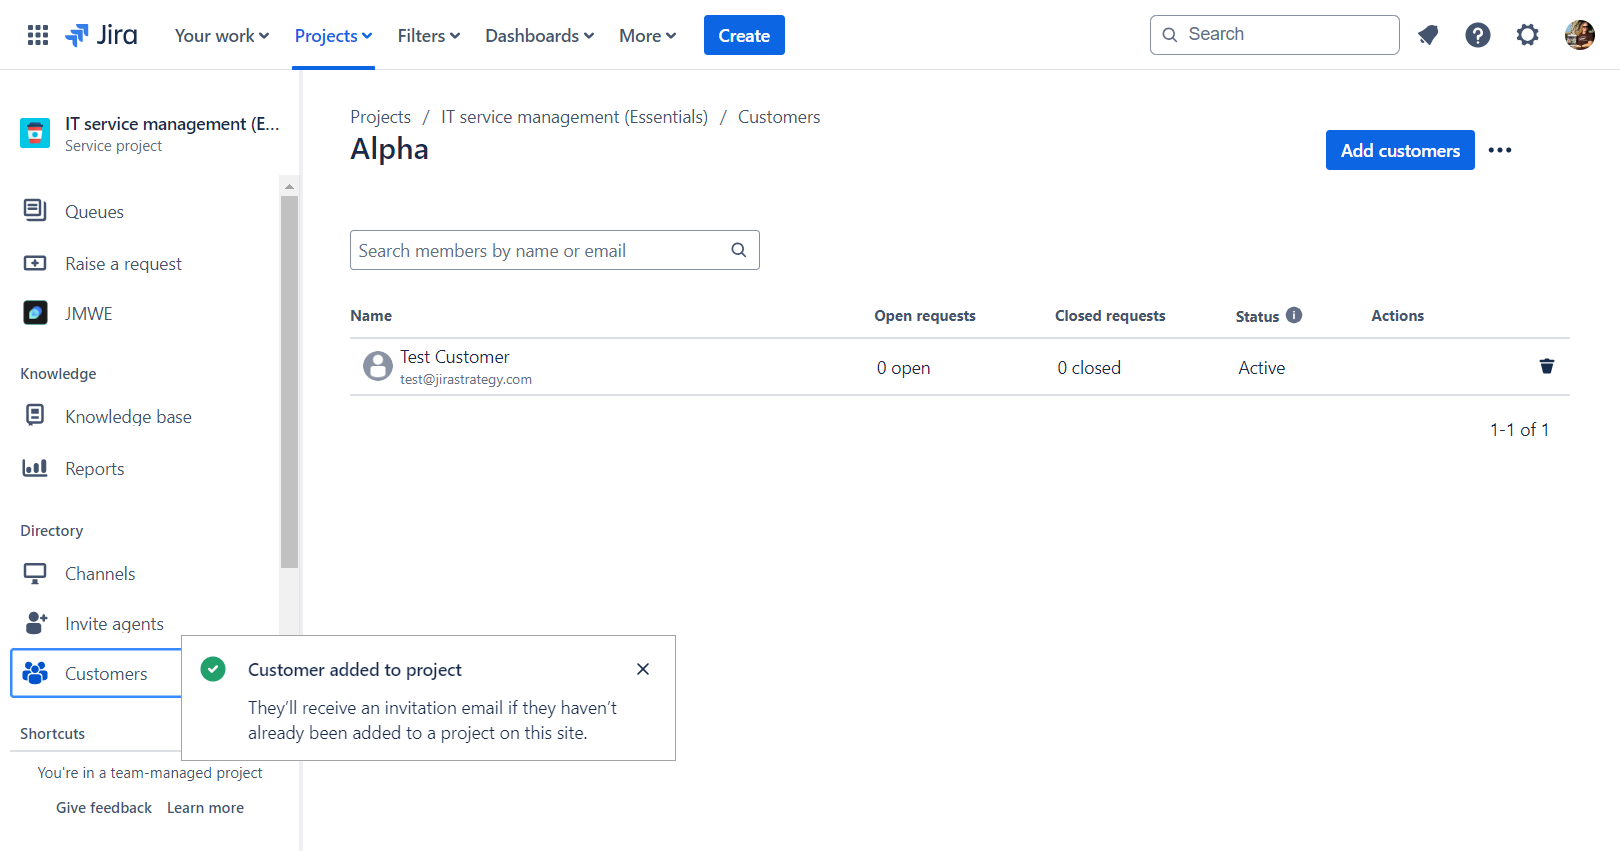Viewport: 1620px width, 851px height.
Task: Open the app switcher grid icon
Action: 37,34
